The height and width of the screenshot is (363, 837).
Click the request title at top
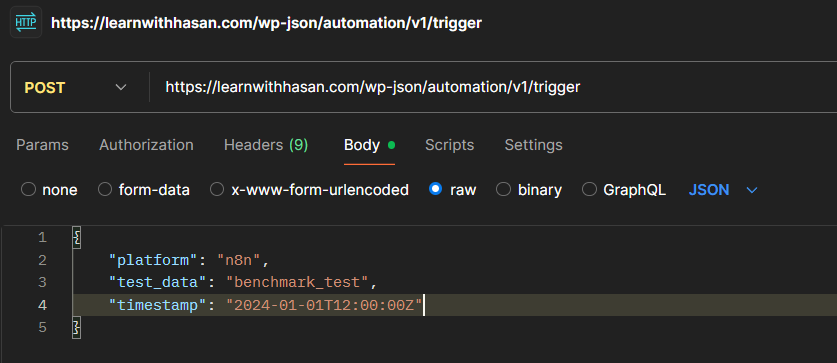(266, 22)
